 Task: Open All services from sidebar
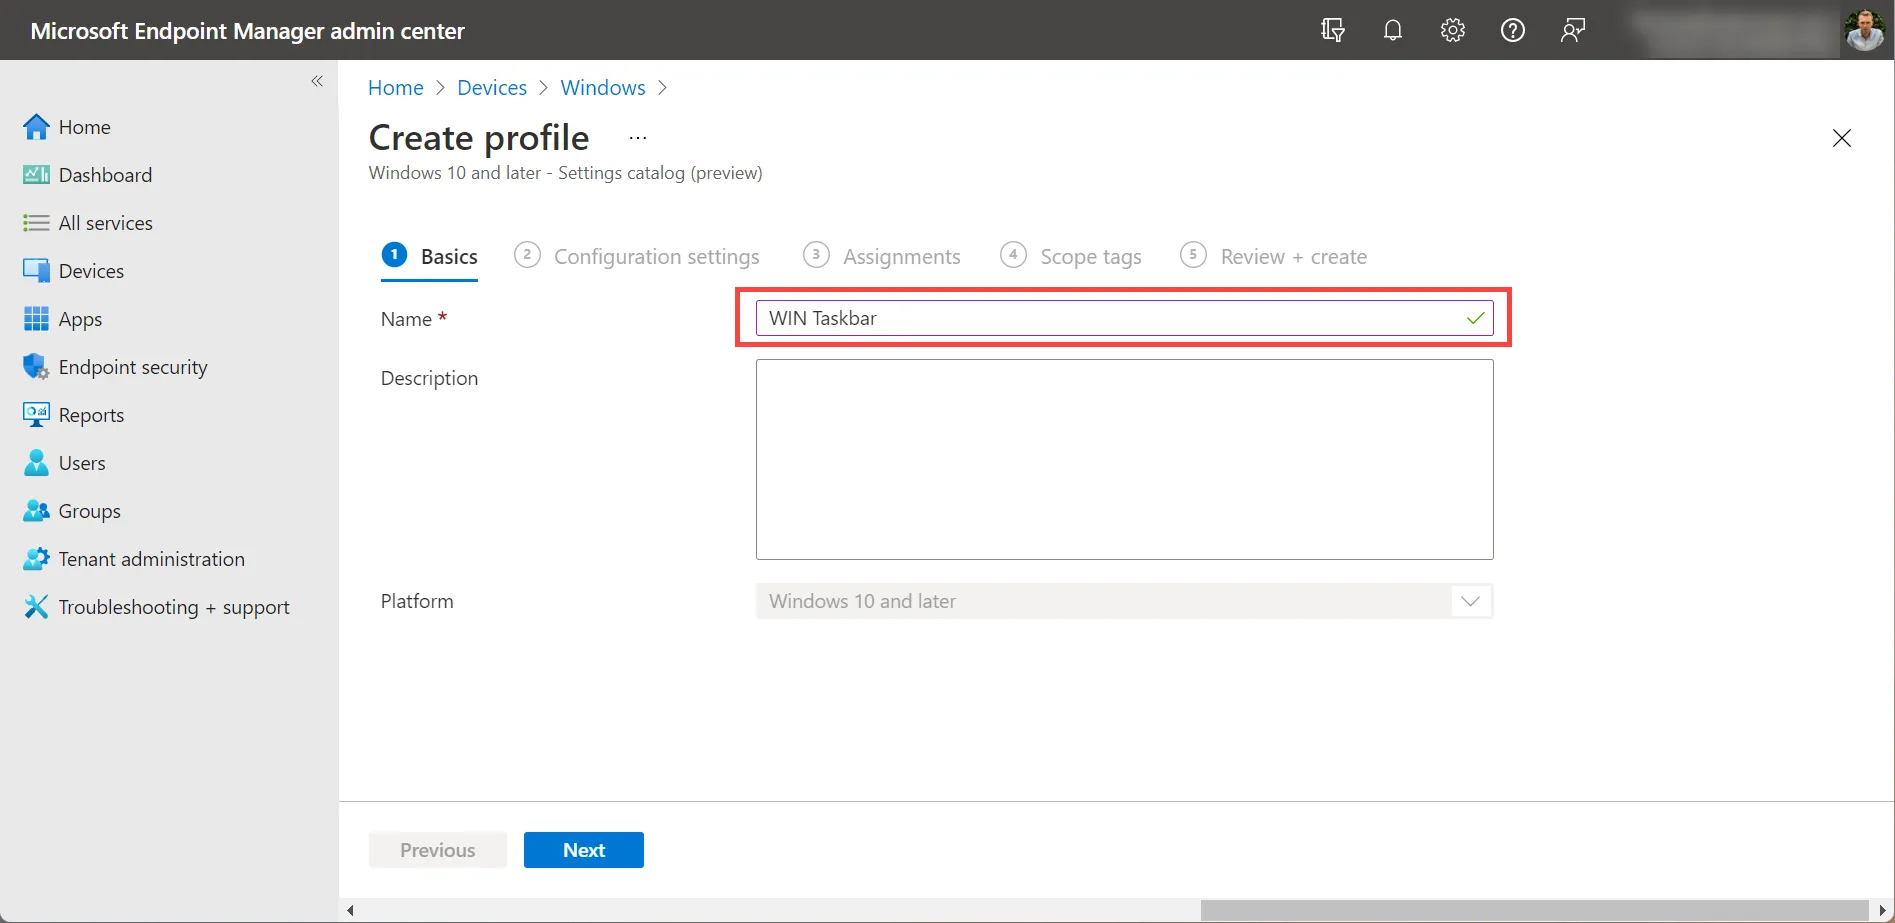pyautogui.click(x=106, y=223)
